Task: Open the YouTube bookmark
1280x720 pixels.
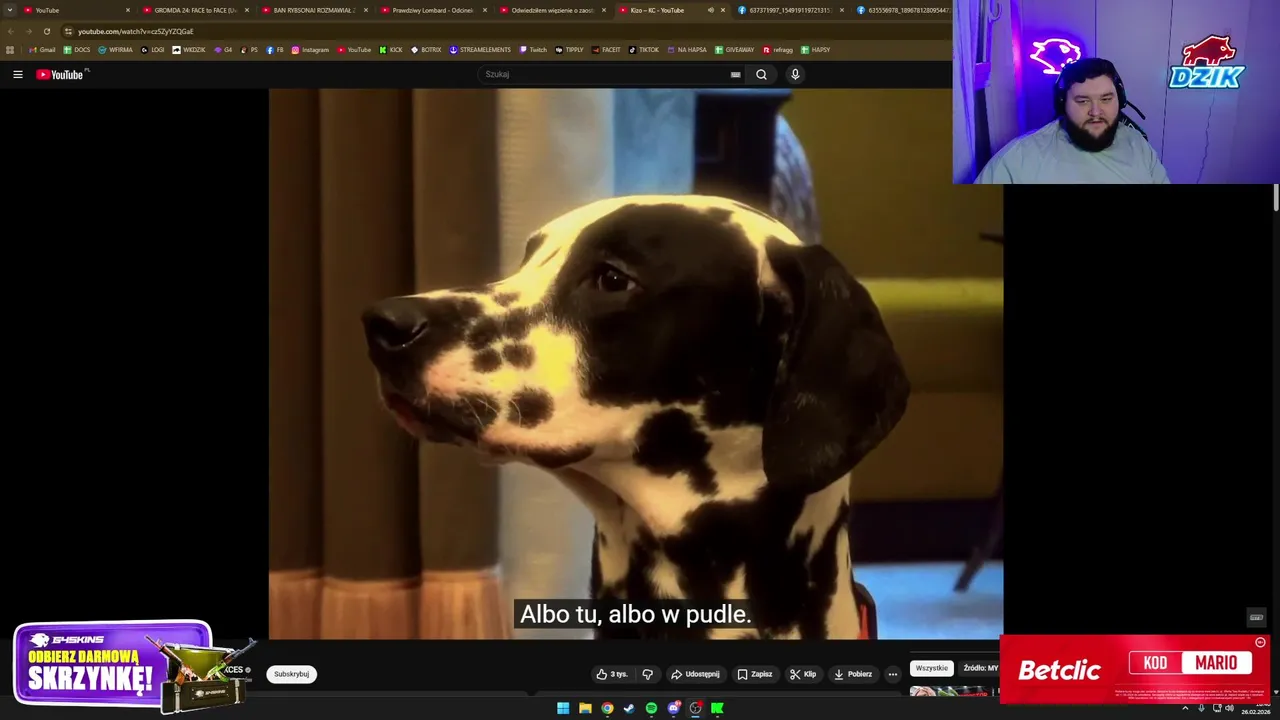Action: coord(354,50)
